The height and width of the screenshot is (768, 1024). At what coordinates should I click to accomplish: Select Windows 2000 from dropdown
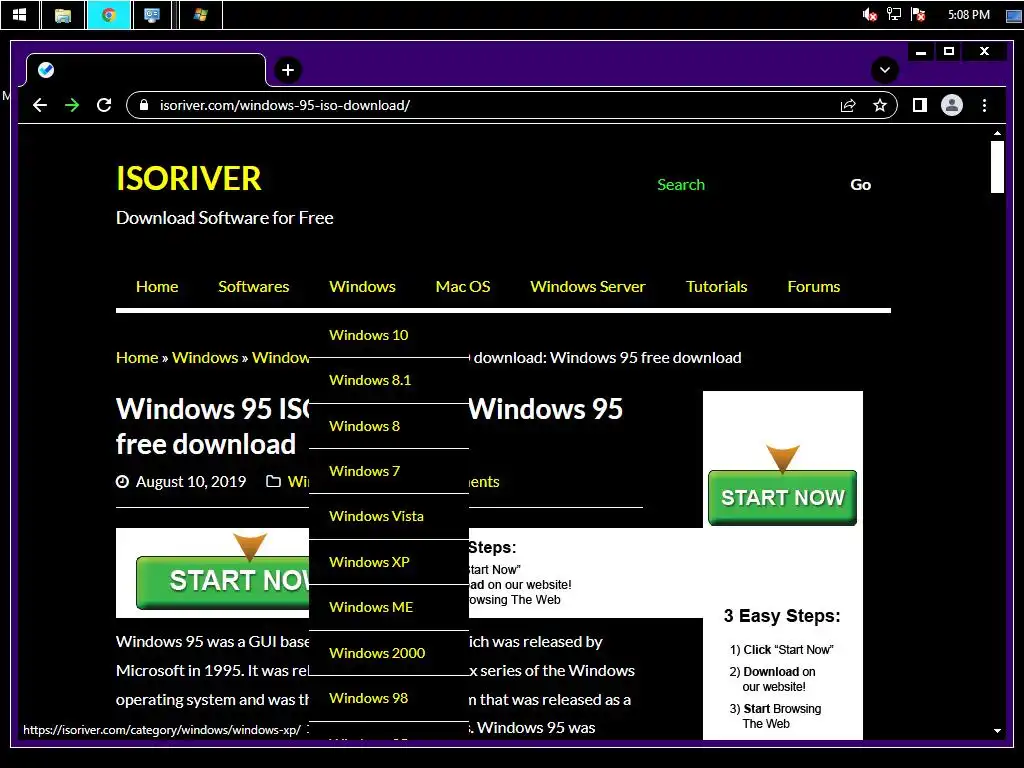(389, 652)
